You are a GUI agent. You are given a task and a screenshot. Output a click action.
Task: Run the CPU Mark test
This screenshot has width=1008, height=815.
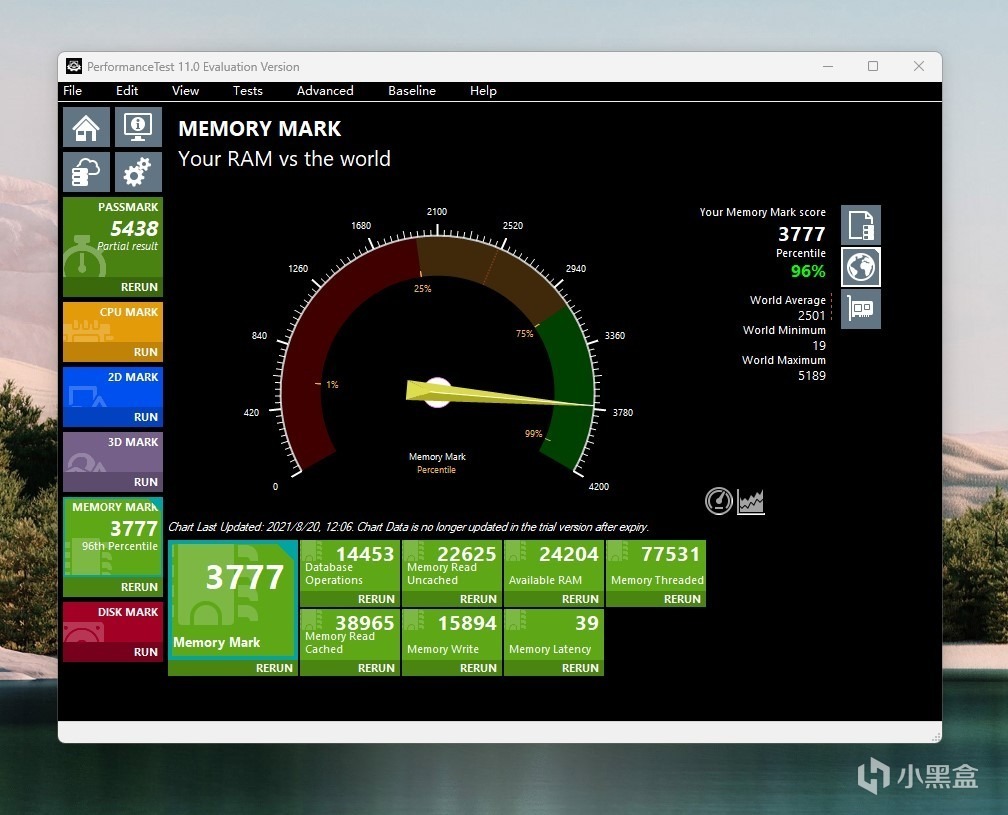coord(145,352)
